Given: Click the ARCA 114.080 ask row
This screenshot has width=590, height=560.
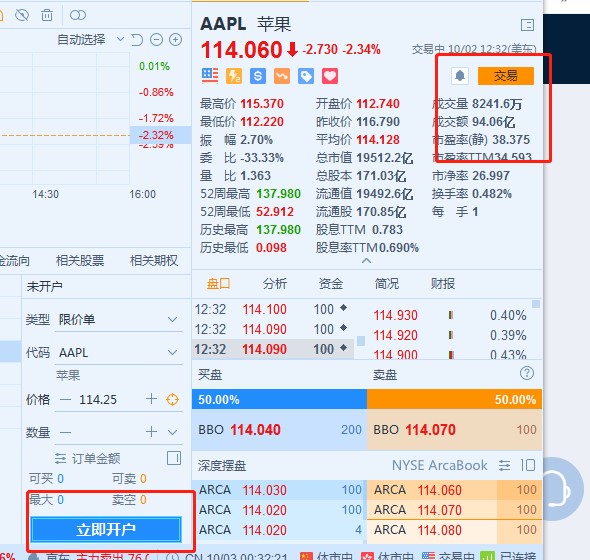Looking at the screenshot, I should tap(455, 530).
